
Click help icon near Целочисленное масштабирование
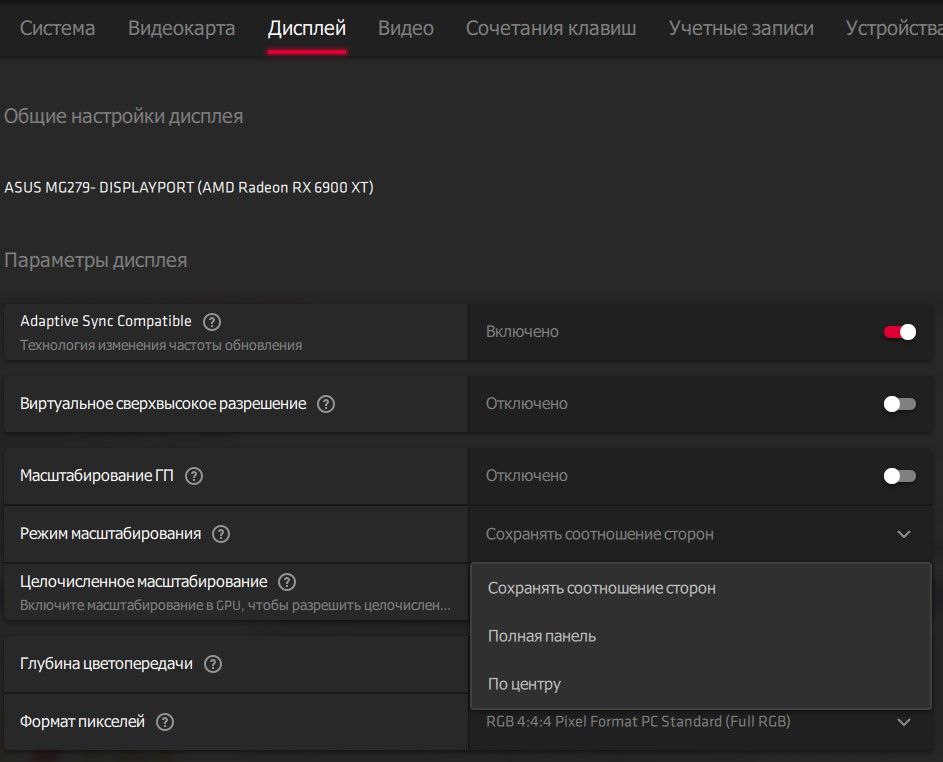click(287, 582)
